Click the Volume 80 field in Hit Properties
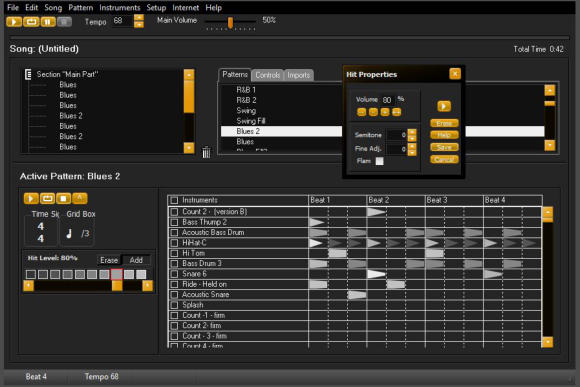This screenshot has height=387, width=580. [x=387, y=100]
